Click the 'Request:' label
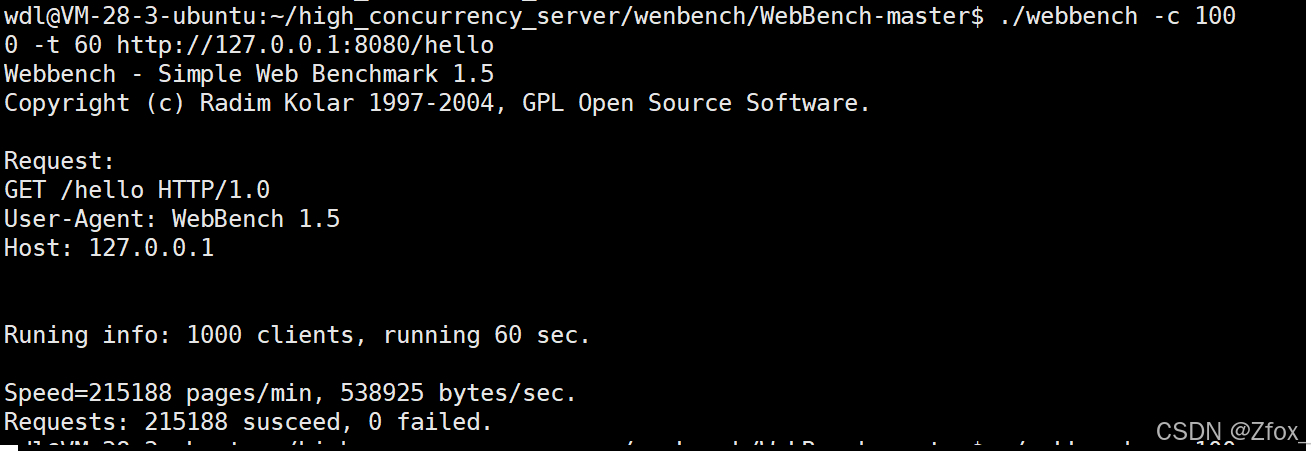1315x454 pixels. coord(60,161)
